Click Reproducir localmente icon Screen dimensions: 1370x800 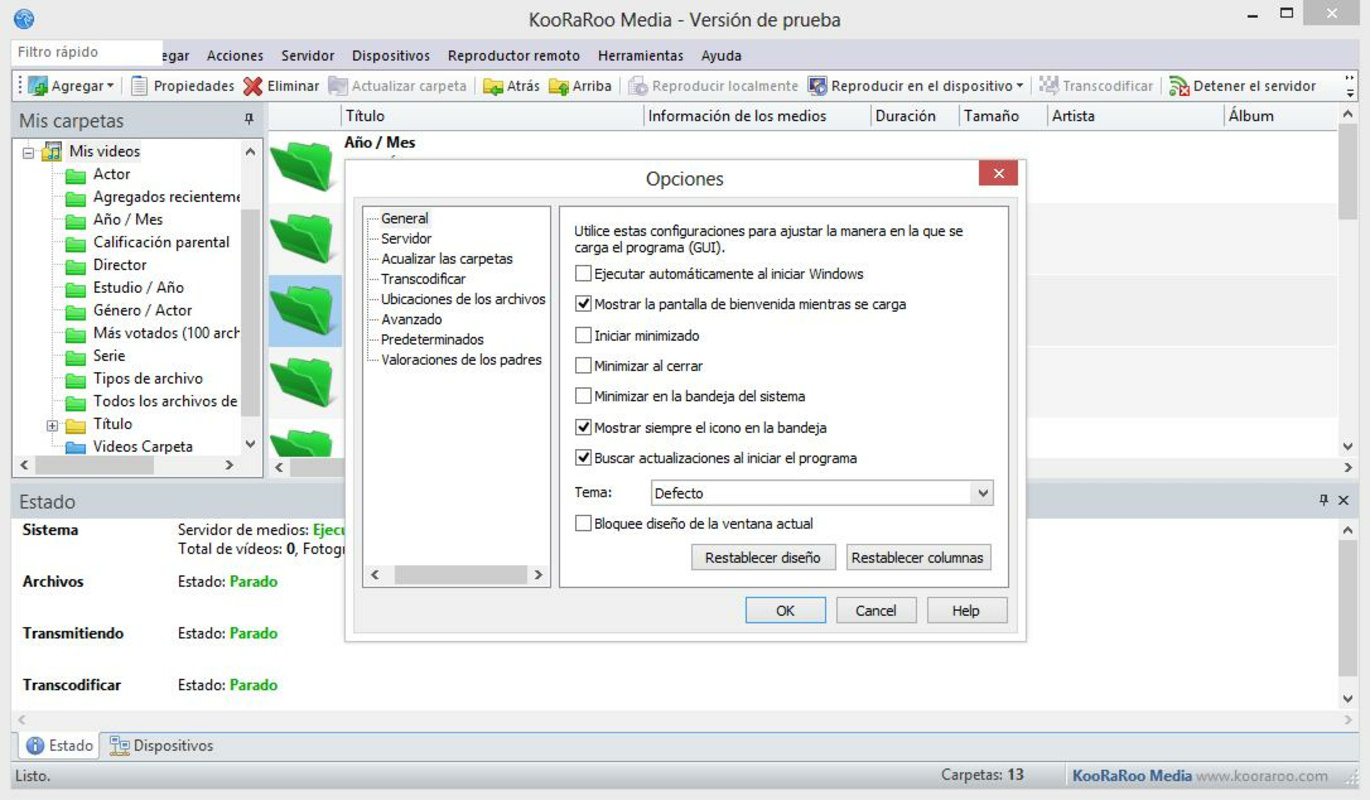click(638, 86)
